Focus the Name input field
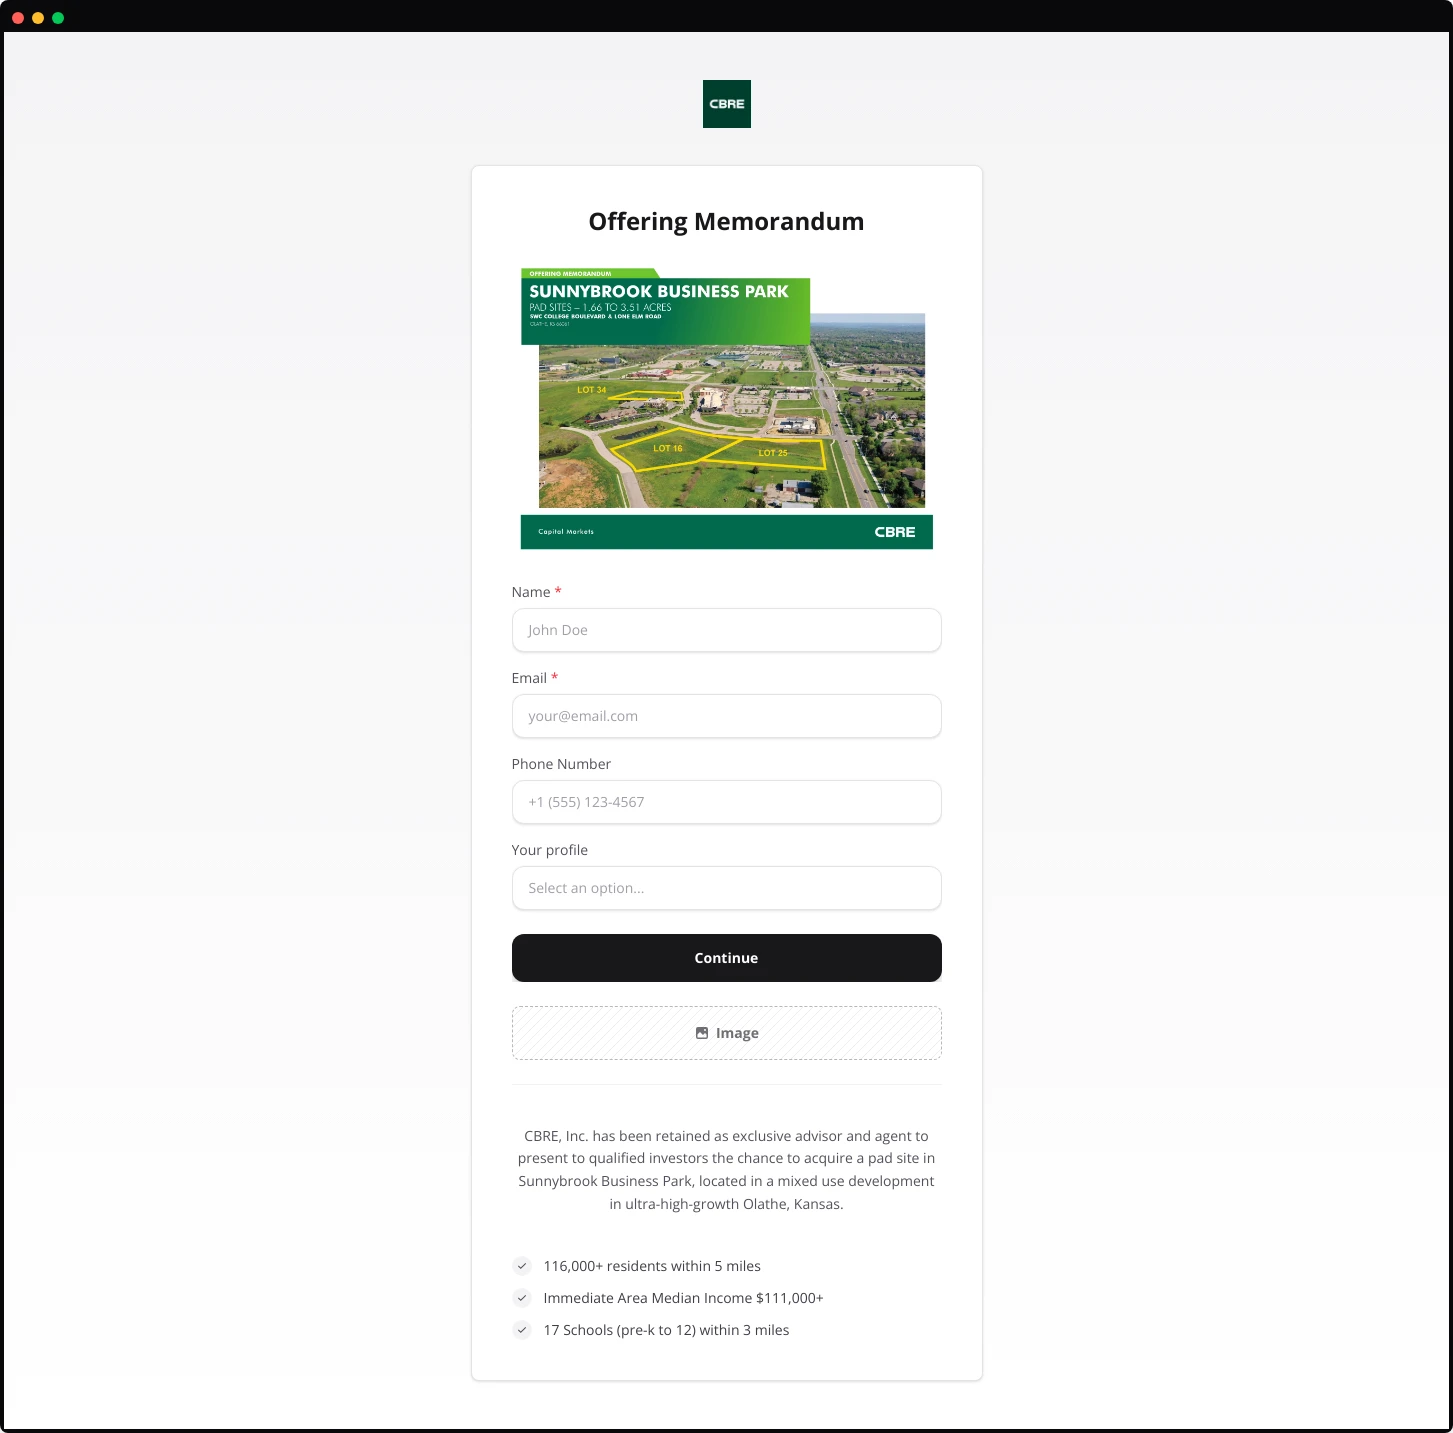This screenshot has width=1453, height=1433. coord(726,630)
